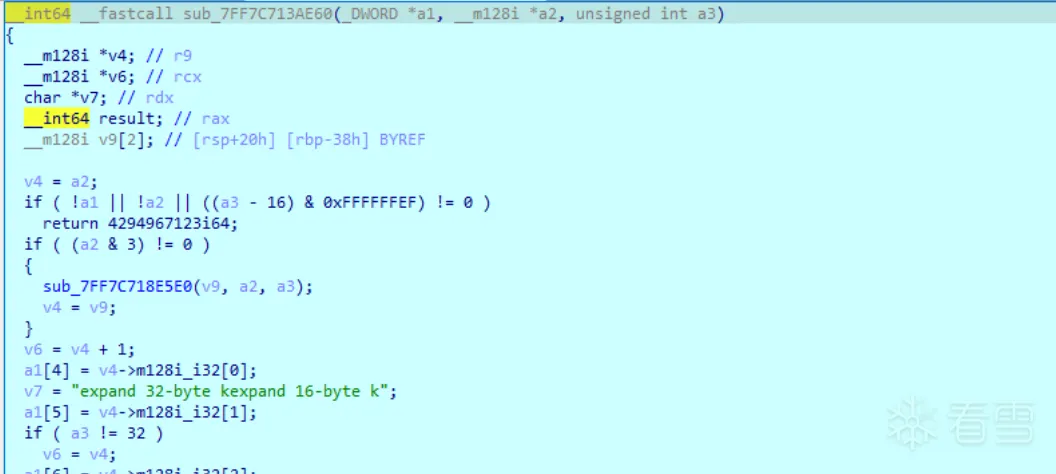The image size is (1056, 474).
Task: Click the 'v6 = v4 + 1;' statement
Action: [80, 349]
